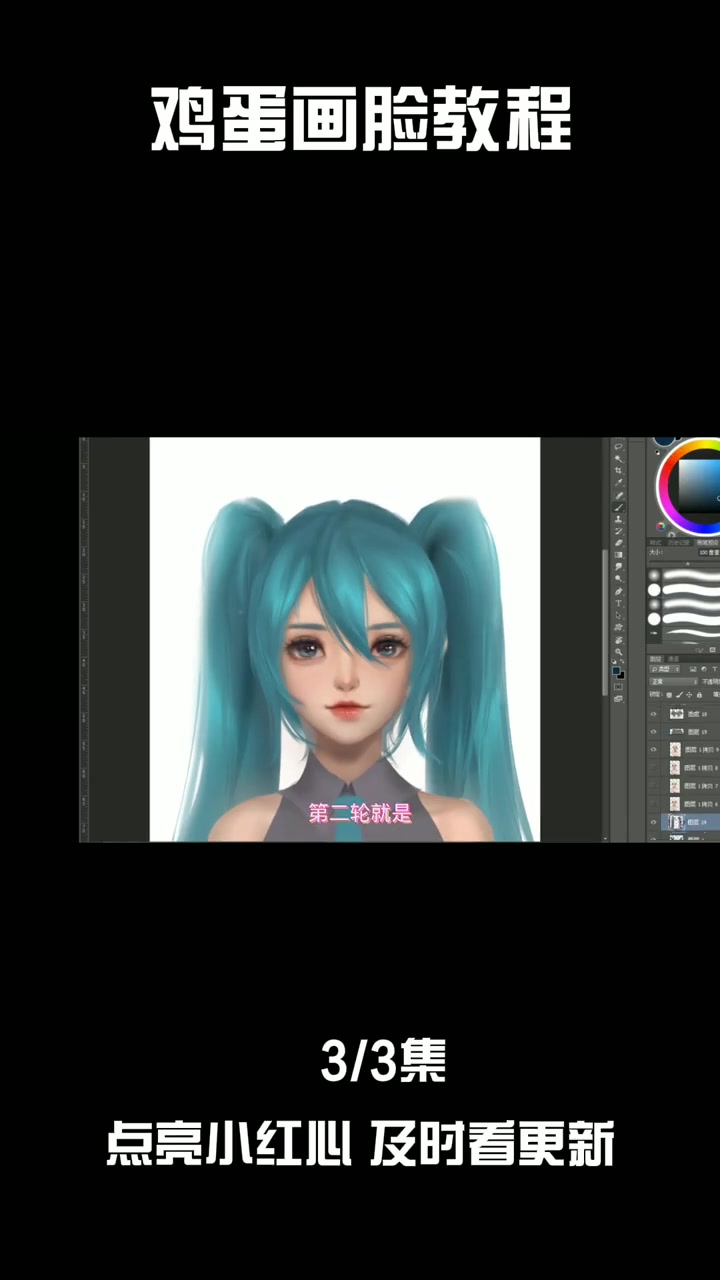
Task: Select the History Brush tool
Action: 618,531
